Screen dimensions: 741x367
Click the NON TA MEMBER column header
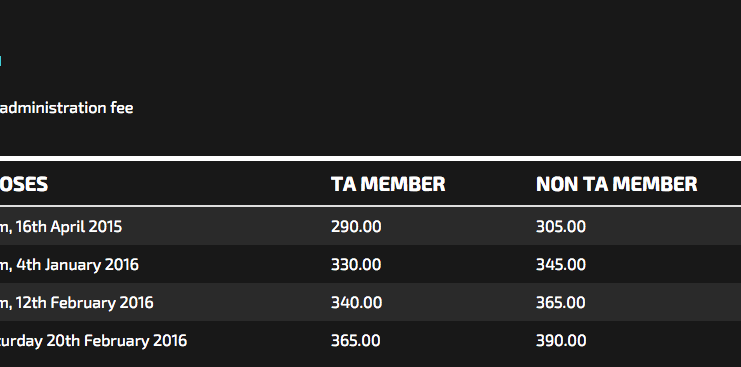617,184
